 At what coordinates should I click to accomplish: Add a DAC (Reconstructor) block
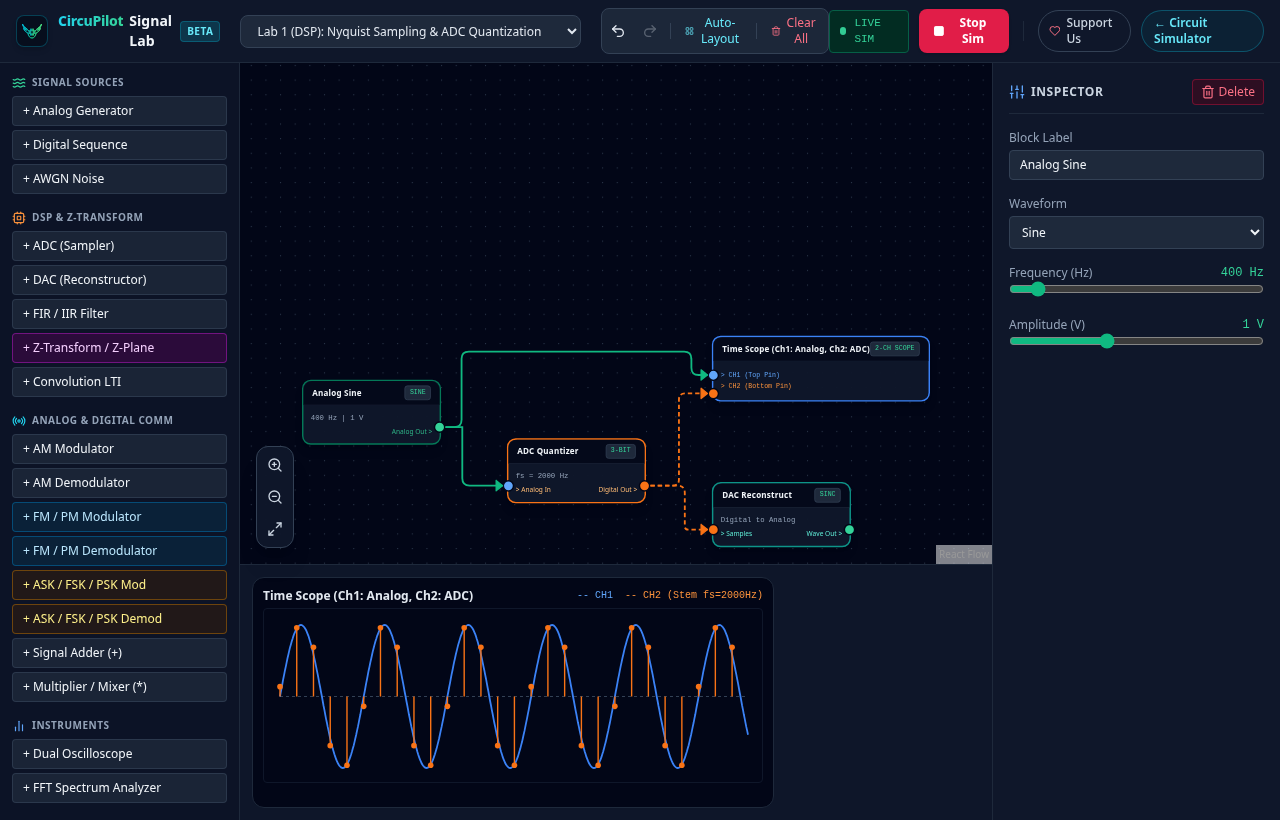(x=119, y=280)
